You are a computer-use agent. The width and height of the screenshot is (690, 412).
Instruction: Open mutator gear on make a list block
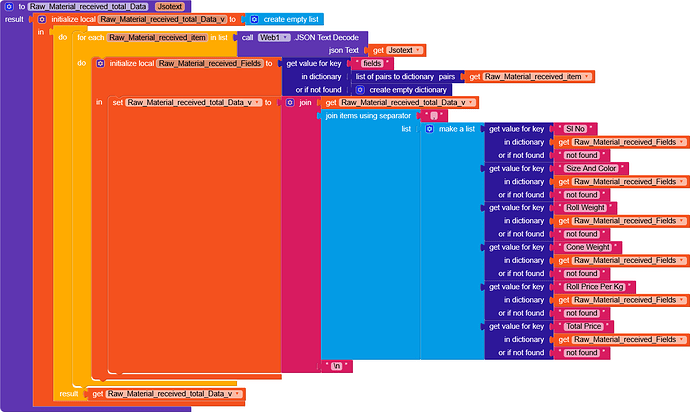pos(429,129)
